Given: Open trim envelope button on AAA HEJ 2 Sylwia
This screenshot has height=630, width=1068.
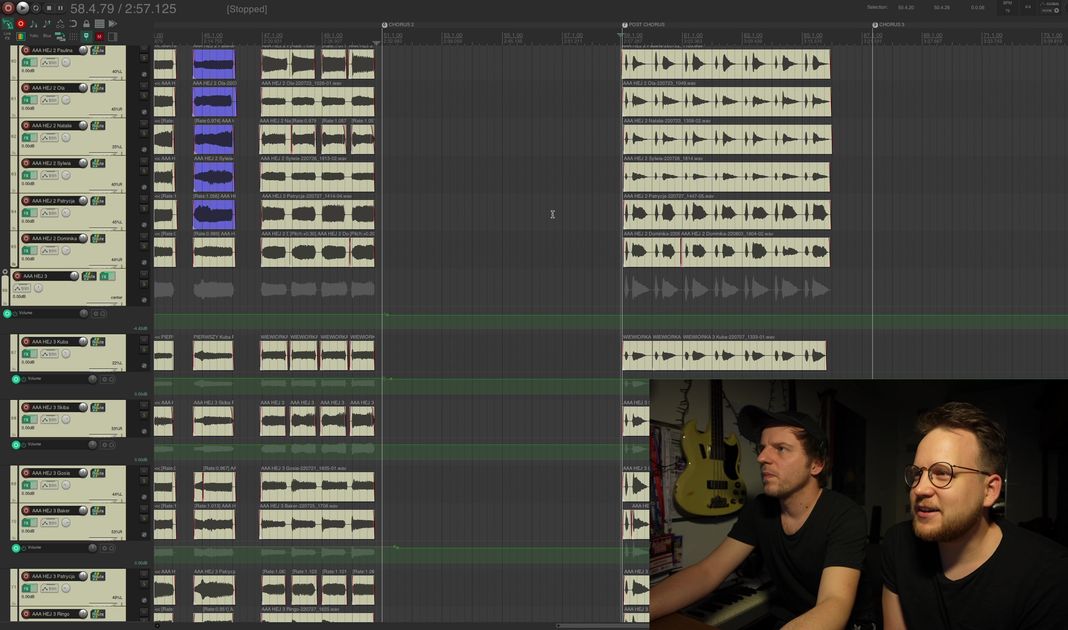Looking at the screenshot, I should coord(48,175).
